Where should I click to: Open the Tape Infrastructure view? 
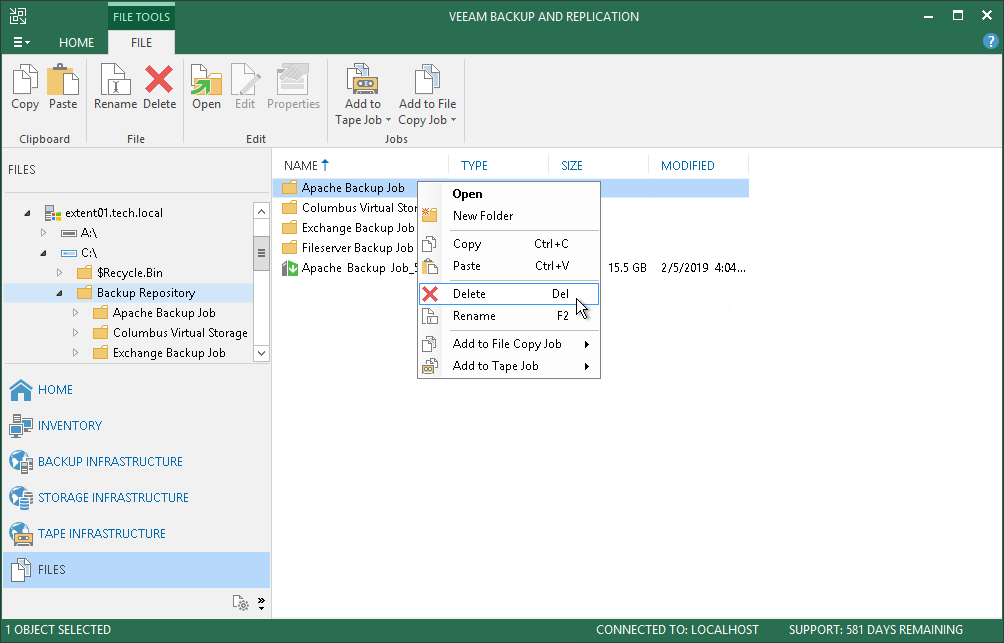pyautogui.click(x=87, y=533)
